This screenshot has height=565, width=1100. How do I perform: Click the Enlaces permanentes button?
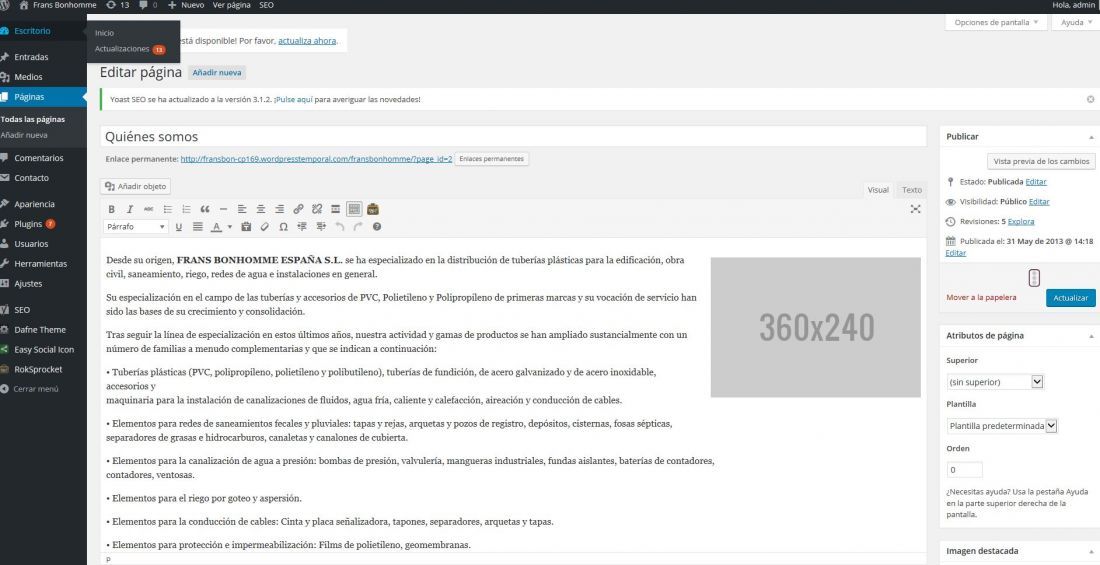tap(491, 159)
